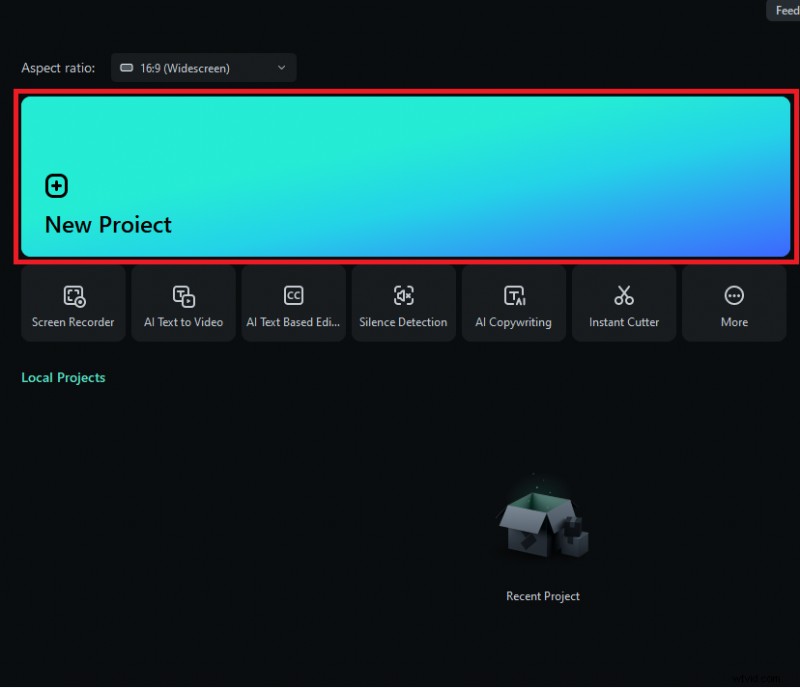Click the "Instant Cutter" text label
800x688 pixels.
(x=624, y=322)
